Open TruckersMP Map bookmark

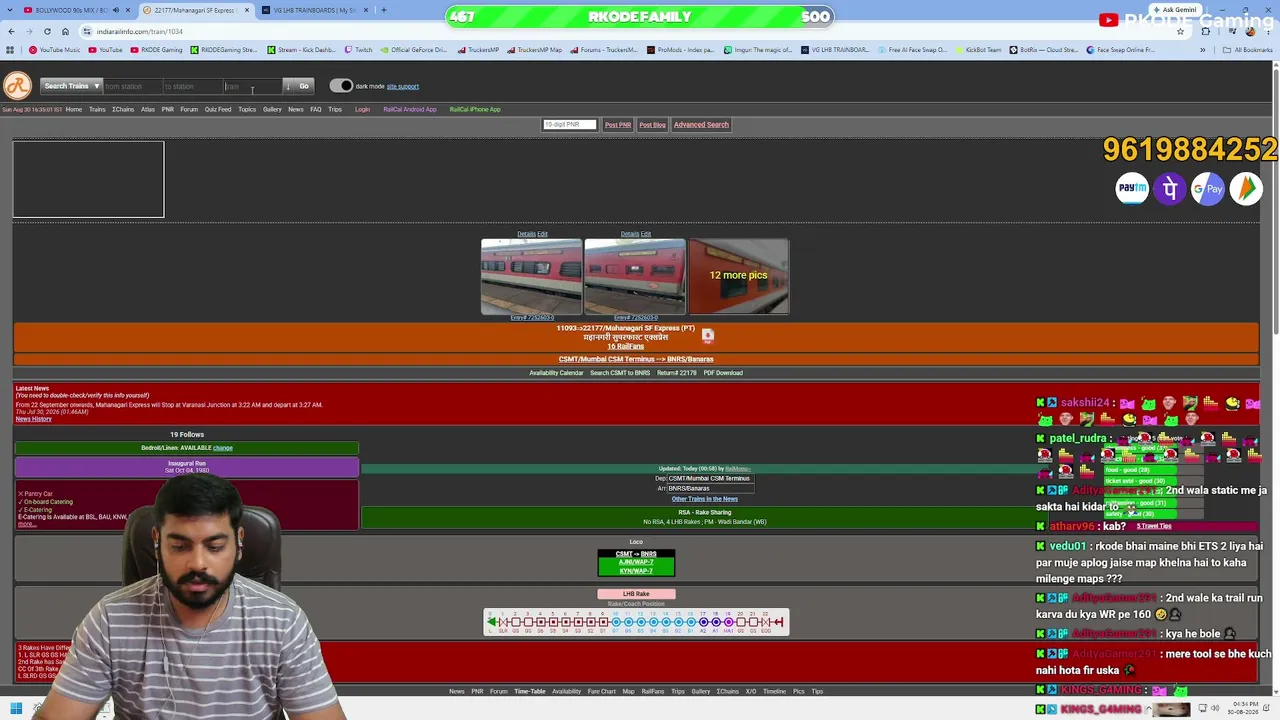[x=535, y=50]
